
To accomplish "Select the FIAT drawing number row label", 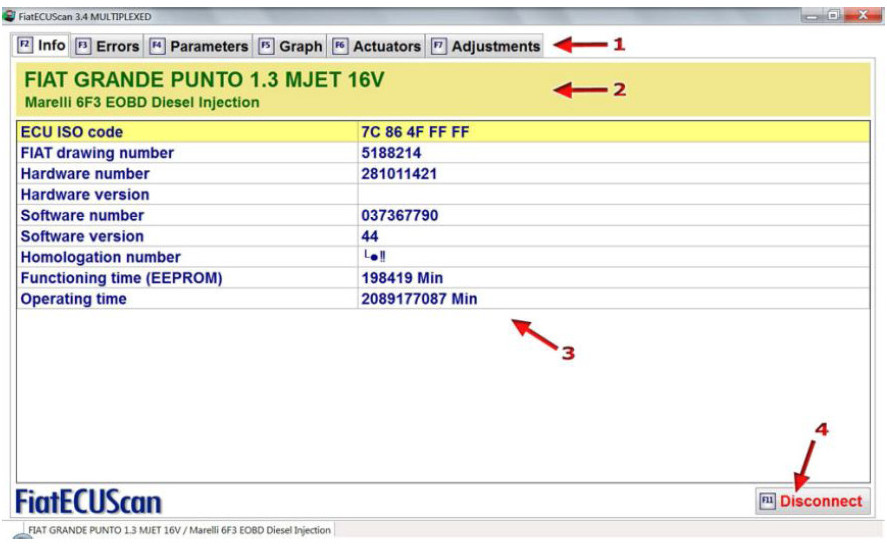I will pos(97,153).
